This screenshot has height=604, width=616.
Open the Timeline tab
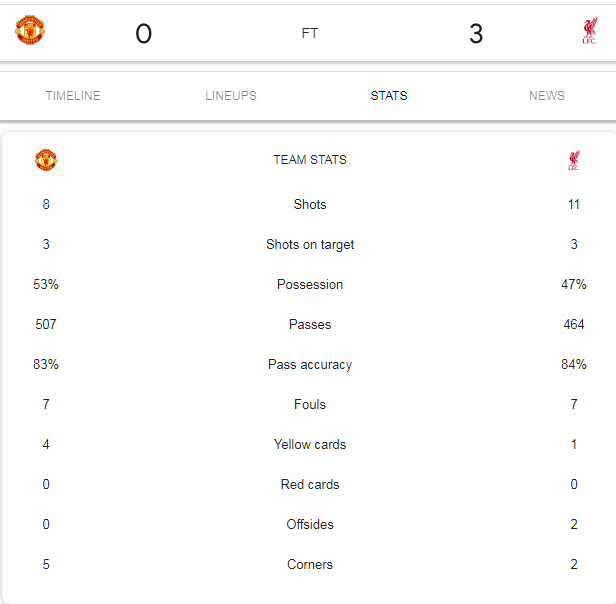click(x=73, y=95)
